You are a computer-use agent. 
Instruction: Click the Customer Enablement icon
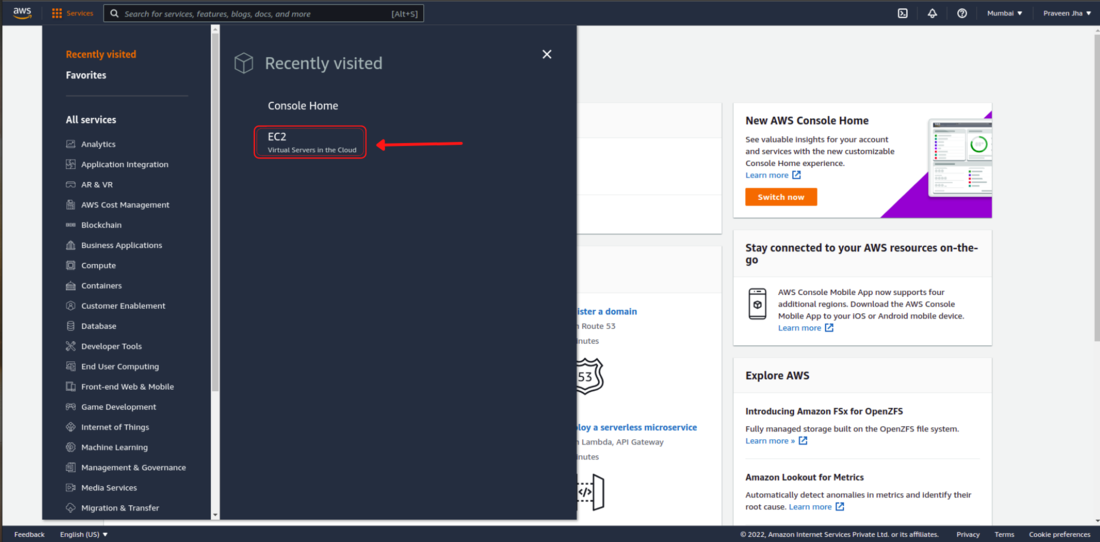click(x=70, y=306)
